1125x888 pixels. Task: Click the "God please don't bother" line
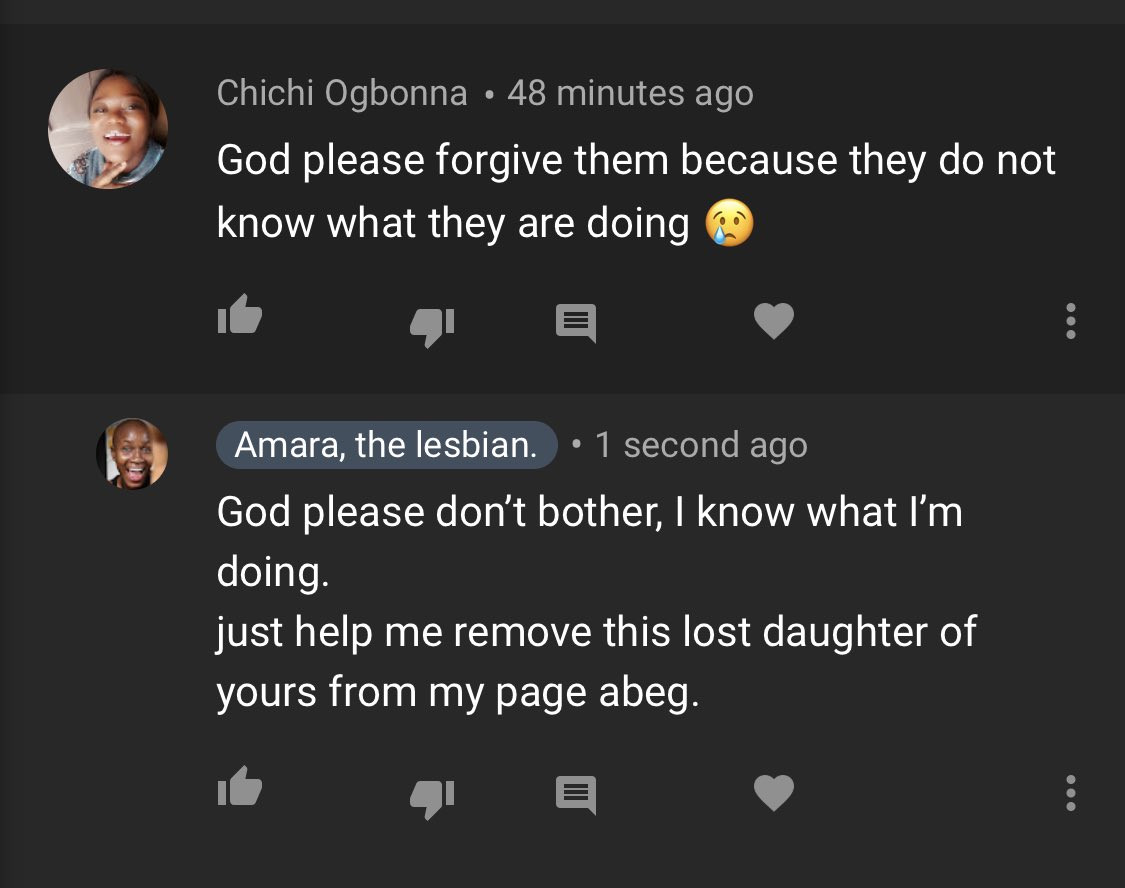pyautogui.click(x=589, y=512)
